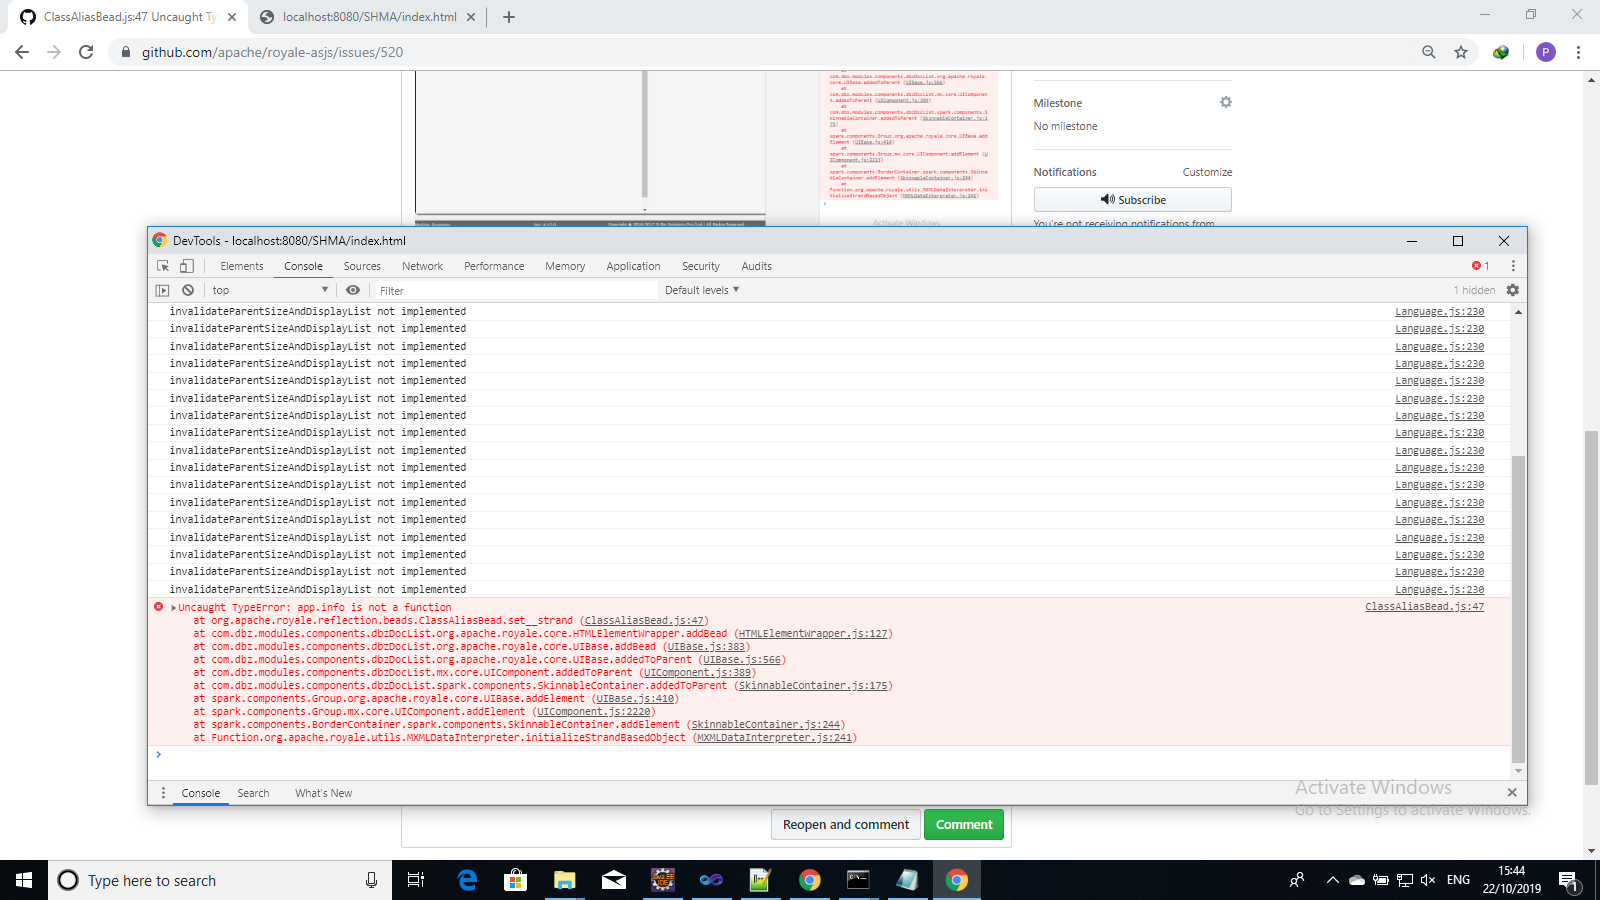
Task: Open the Customize DevTools three-dot menu
Action: (x=1513, y=266)
